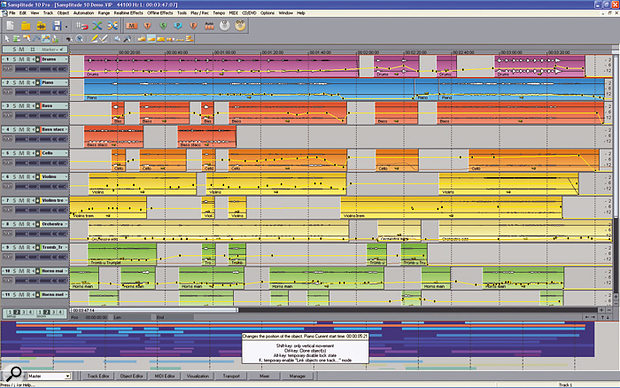Arm record on Bass track
This screenshot has height=388, width=620.
[x=28, y=106]
